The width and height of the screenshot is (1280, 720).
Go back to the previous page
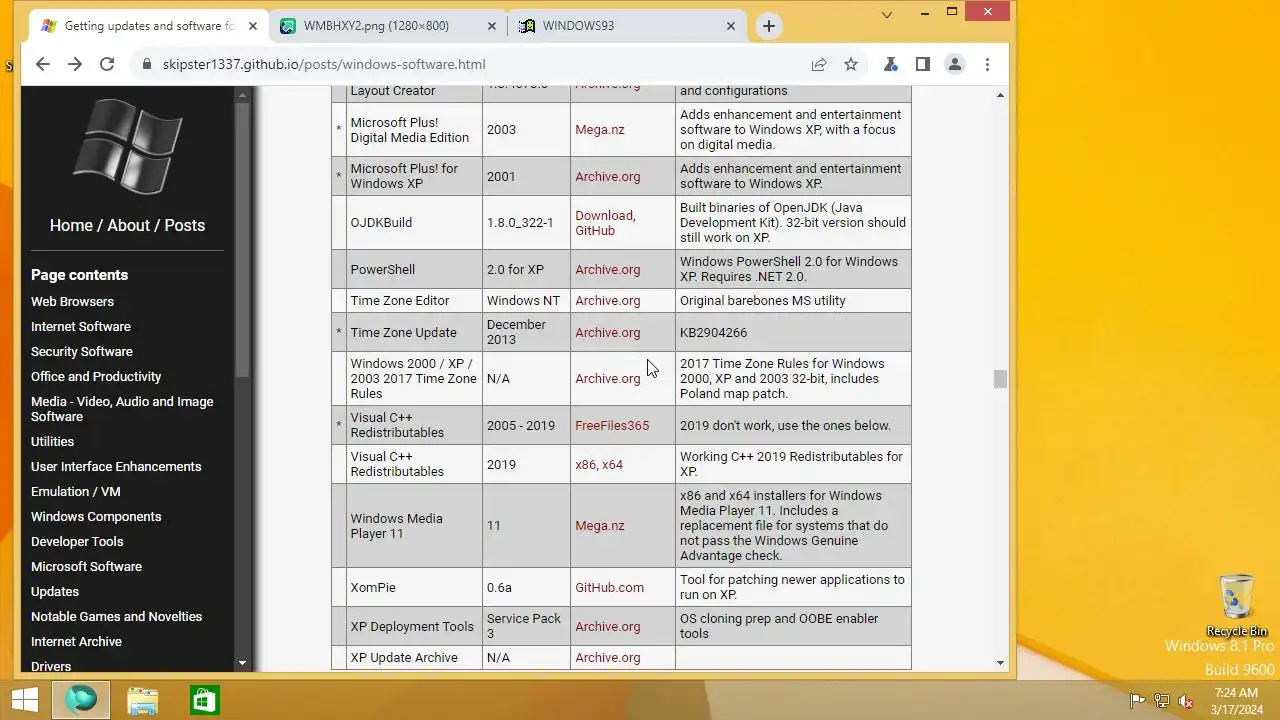coord(42,64)
